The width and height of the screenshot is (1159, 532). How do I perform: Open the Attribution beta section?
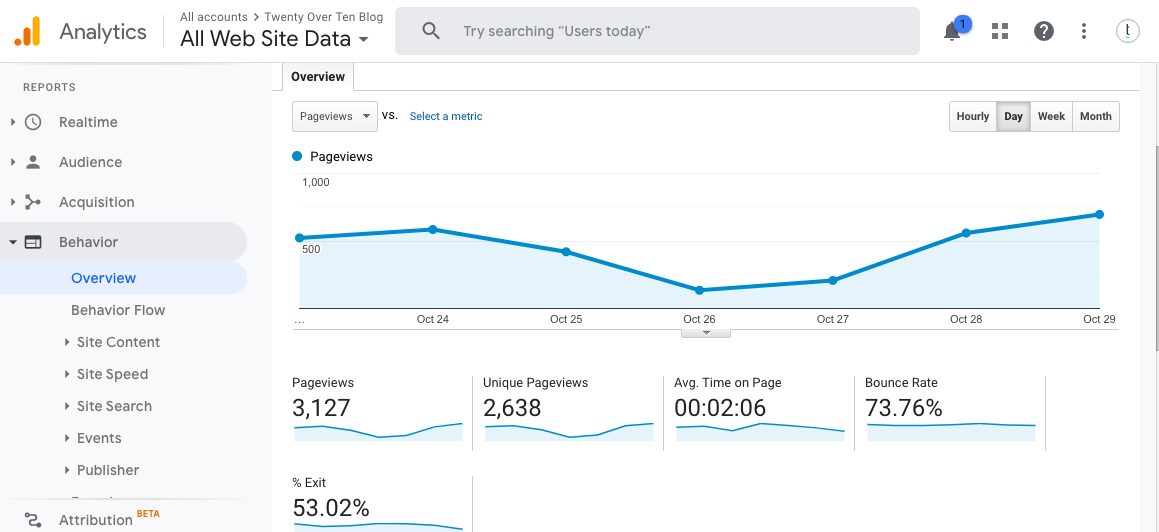click(96, 520)
